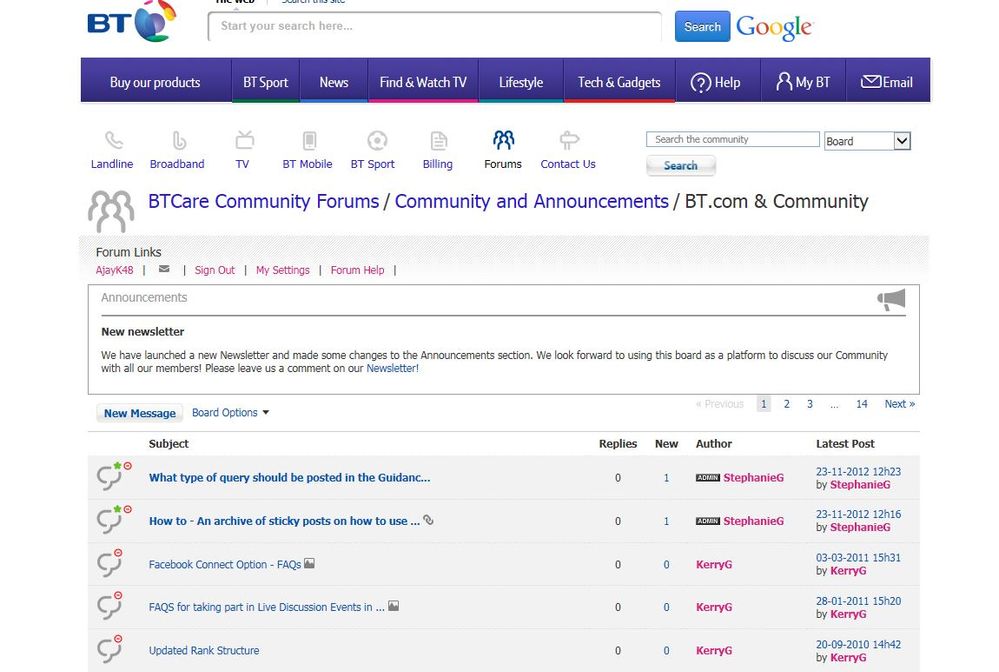Click the Latest Post column header

(x=845, y=444)
